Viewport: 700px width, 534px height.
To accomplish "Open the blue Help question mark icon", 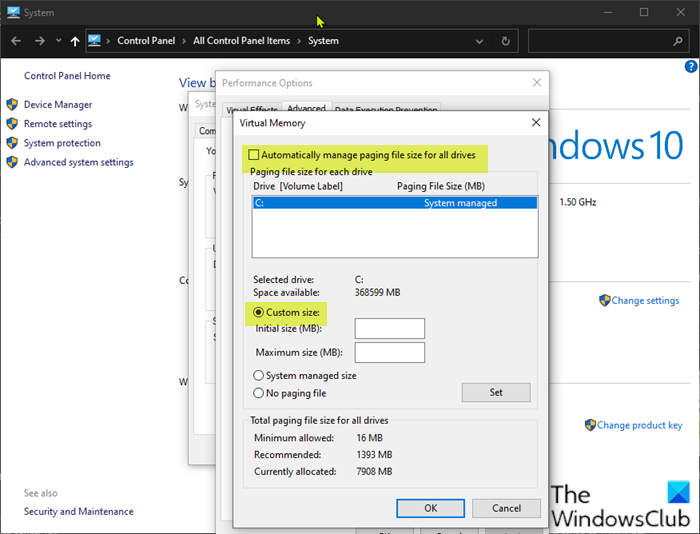I will coord(691,67).
